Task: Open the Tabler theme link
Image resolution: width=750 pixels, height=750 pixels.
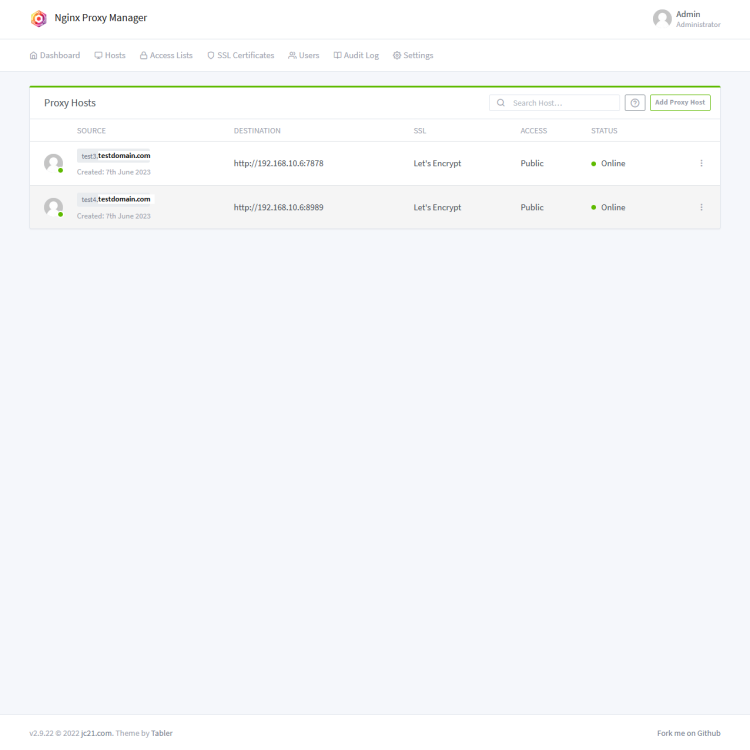Action: pos(162,733)
